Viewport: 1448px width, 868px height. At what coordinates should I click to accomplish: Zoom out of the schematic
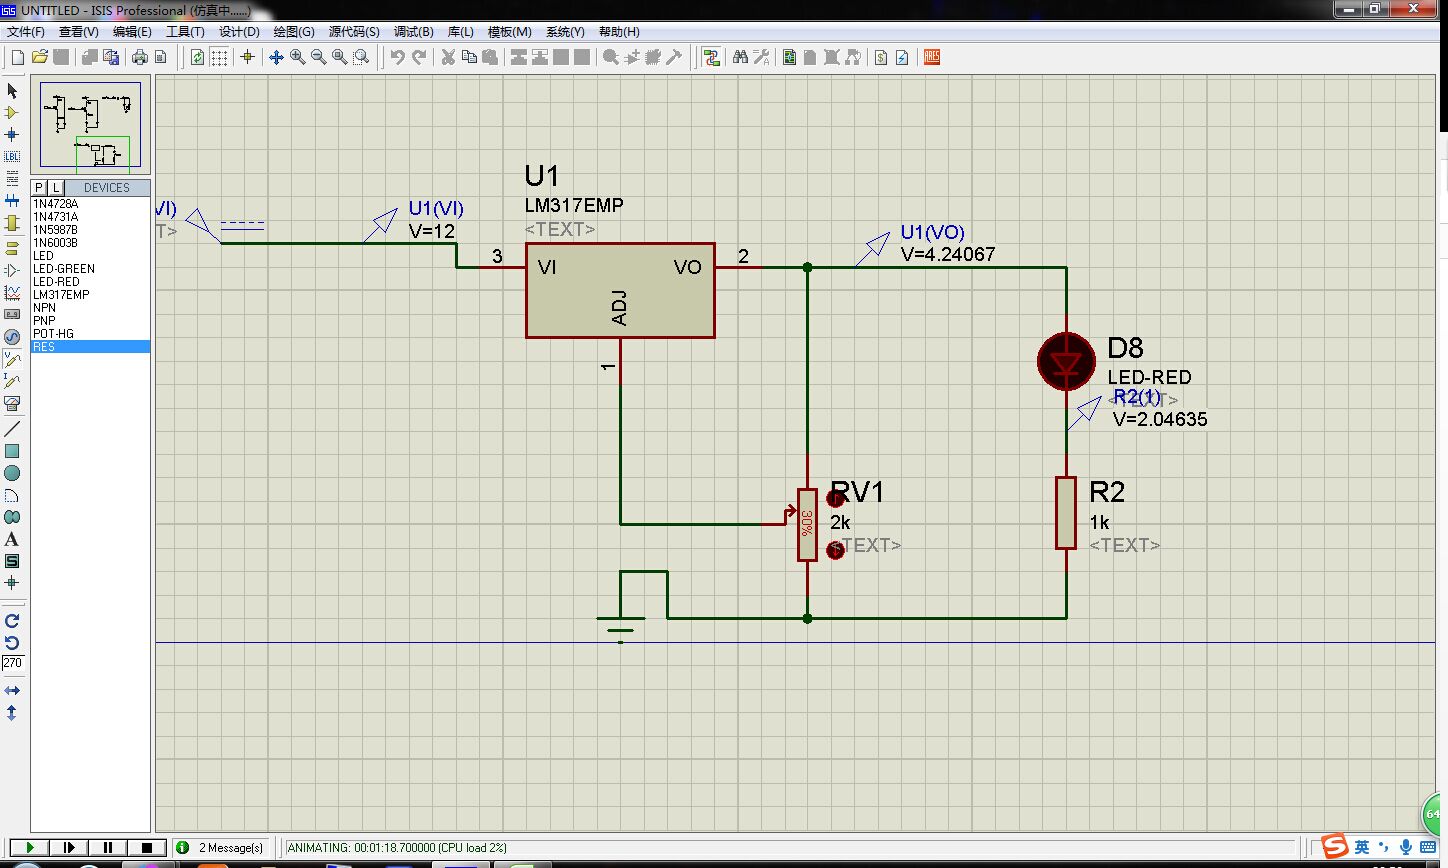[x=318, y=57]
